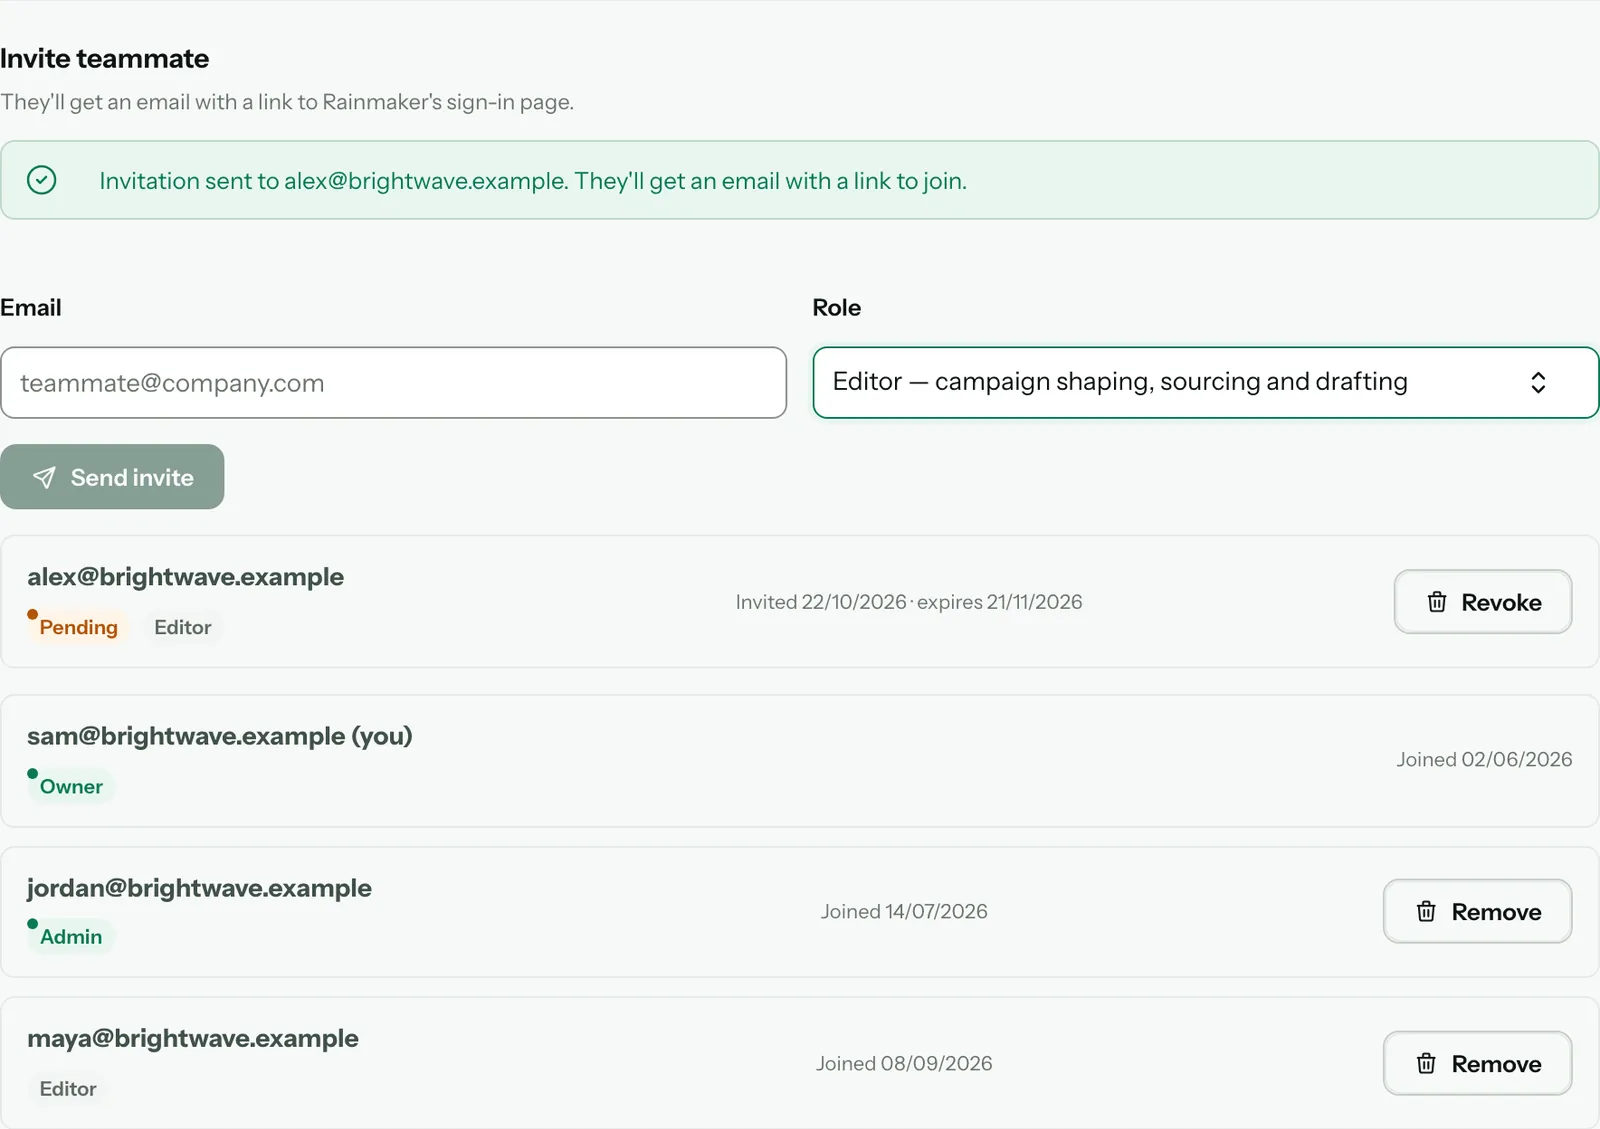This screenshot has width=1600, height=1129.
Task: Select the sam@brightwave.example (you) entry
Action: point(220,736)
